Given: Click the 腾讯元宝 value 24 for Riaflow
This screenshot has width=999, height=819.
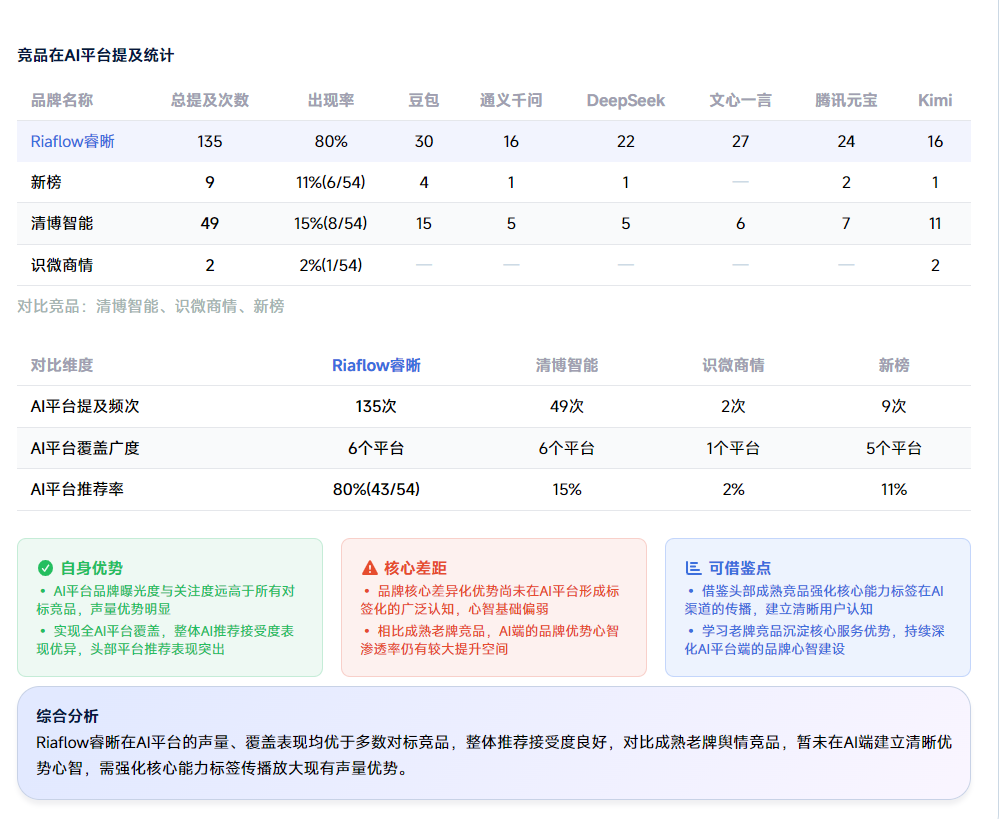Looking at the screenshot, I should coord(846,141).
